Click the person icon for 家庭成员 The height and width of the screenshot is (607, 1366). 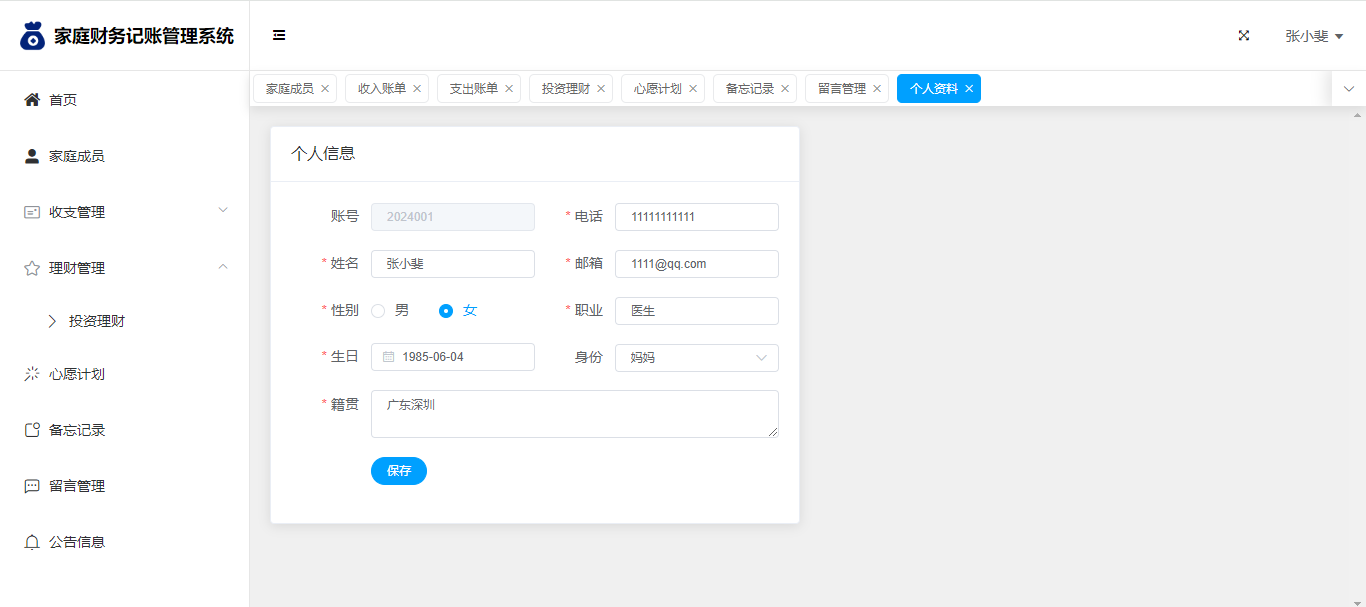(32, 156)
